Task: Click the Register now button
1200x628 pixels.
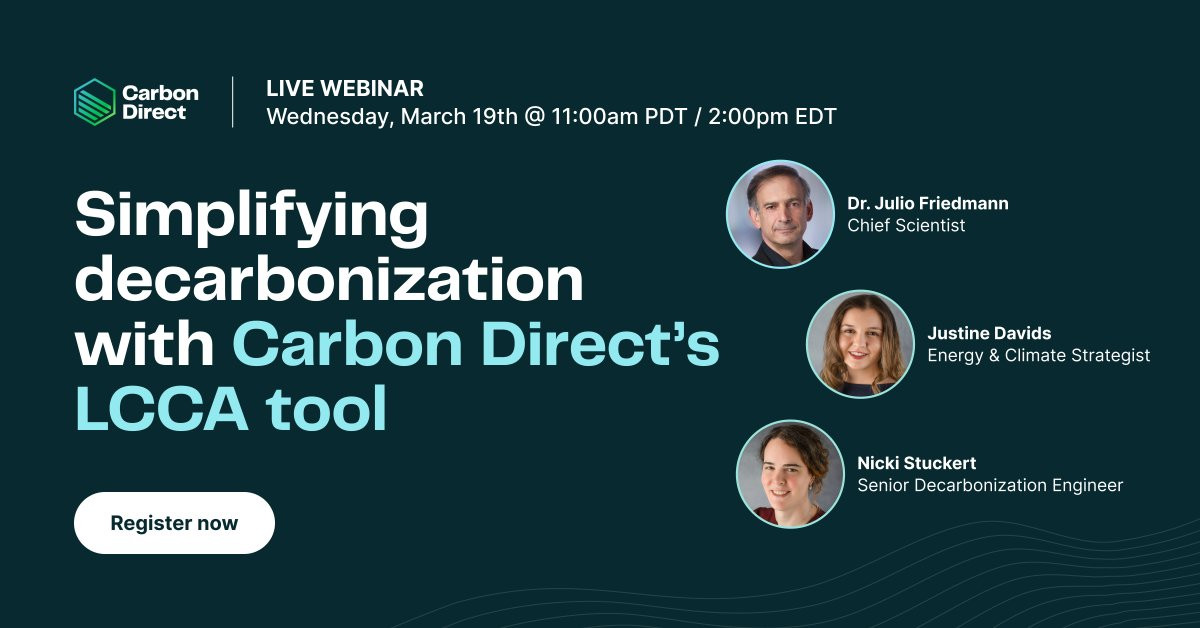Action: pos(174,523)
